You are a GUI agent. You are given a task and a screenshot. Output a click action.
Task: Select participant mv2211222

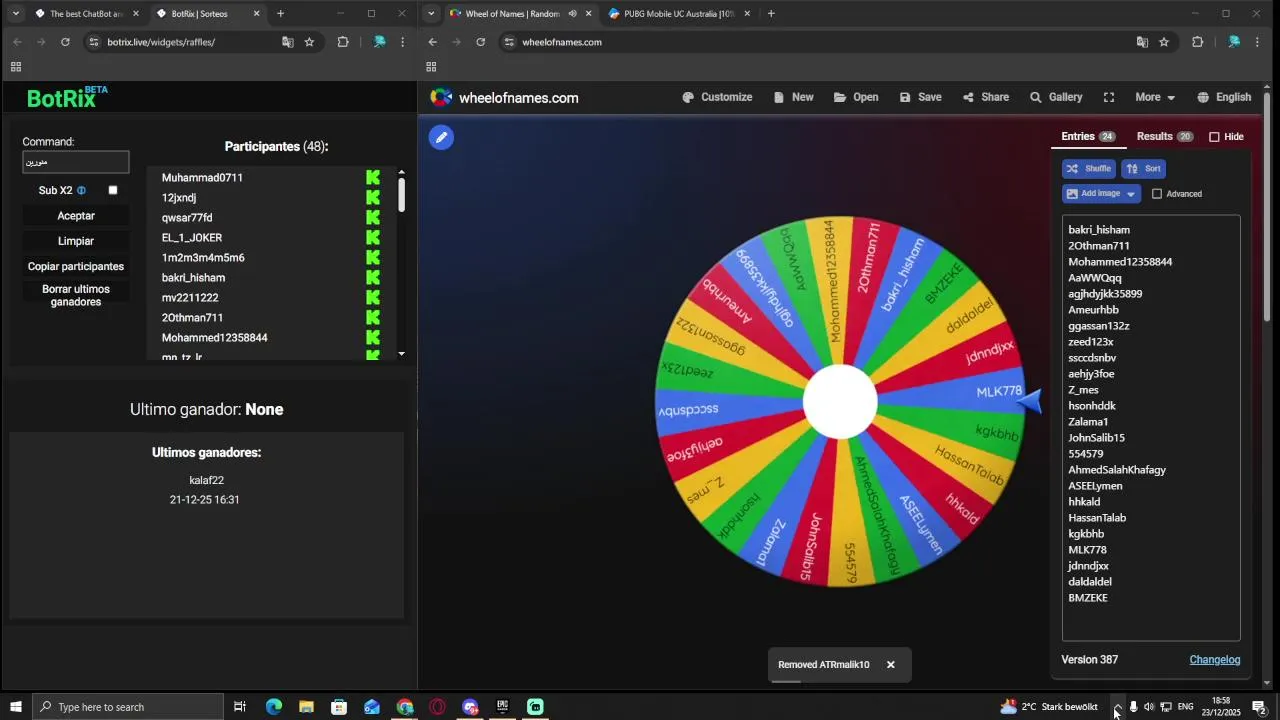pyautogui.click(x=190, y=298)
